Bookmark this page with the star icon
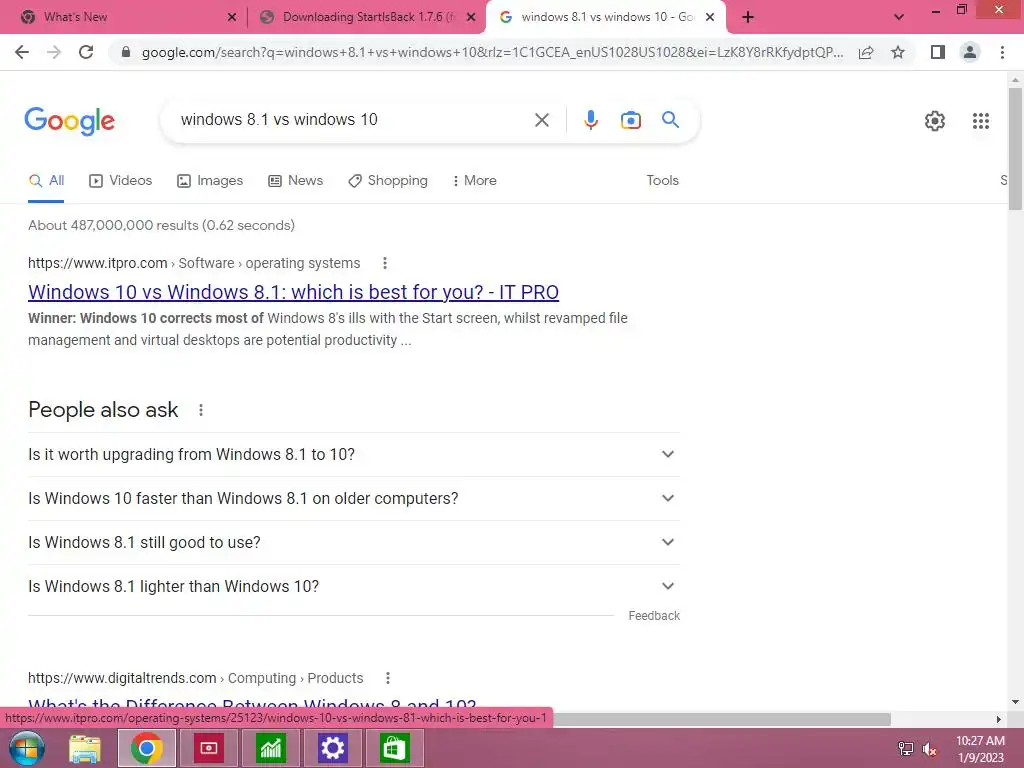Screen dimensions: 1024x768 pyautogui.click(x=898, y=52)
